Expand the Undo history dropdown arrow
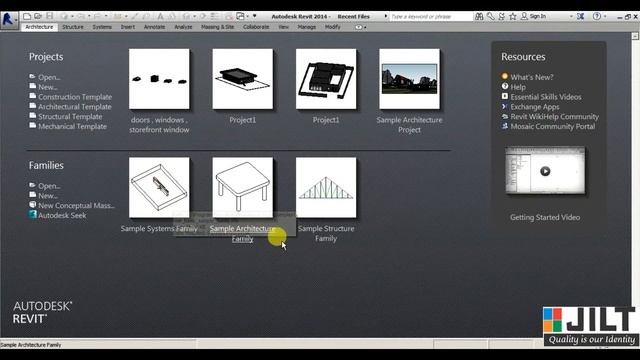Image resolution: width=640 pixels, height=360 pixels. (89, 16)
